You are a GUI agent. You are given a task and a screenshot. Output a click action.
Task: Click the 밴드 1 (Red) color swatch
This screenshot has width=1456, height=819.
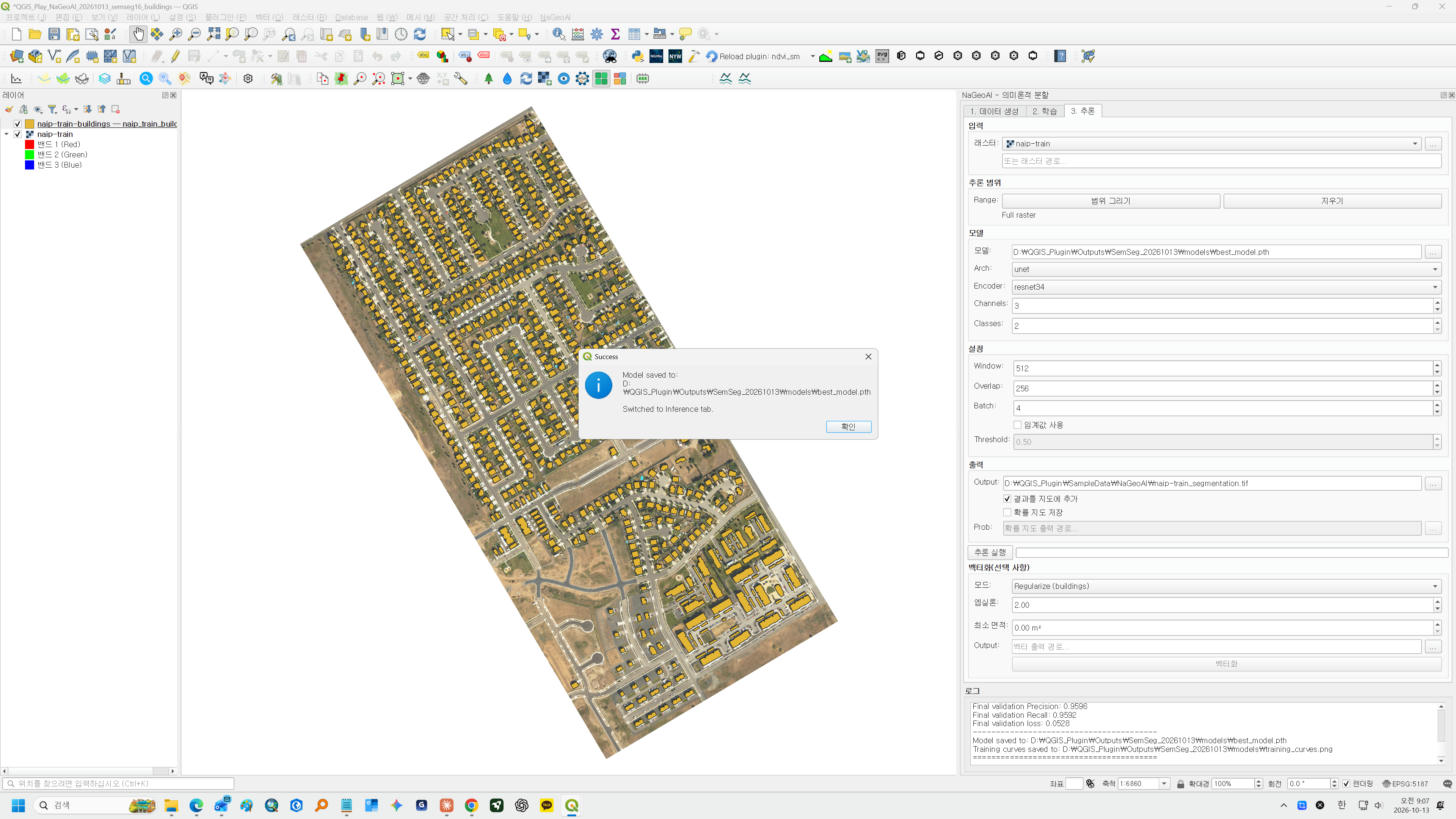[30, 145]
